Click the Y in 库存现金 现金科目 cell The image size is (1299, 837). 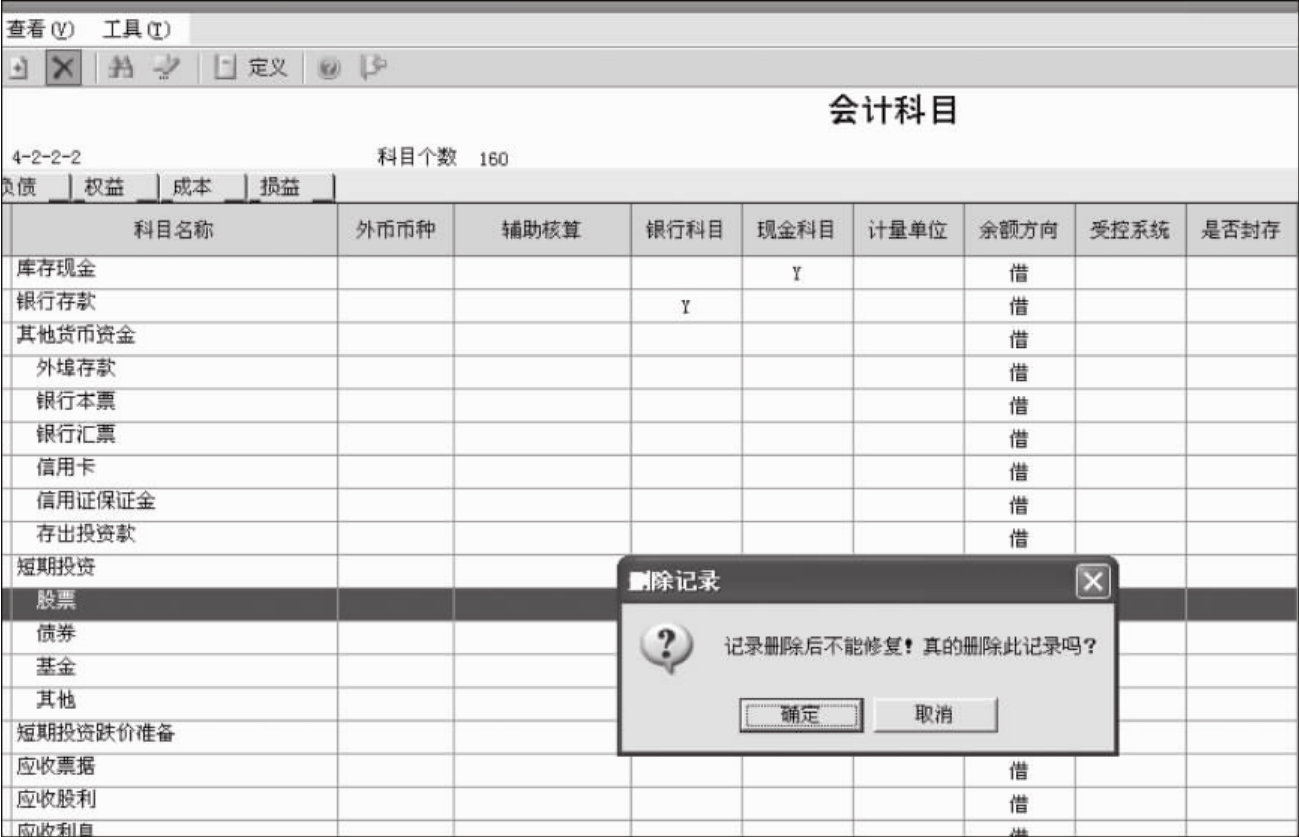pyautogui.click(x=797, y=273)
